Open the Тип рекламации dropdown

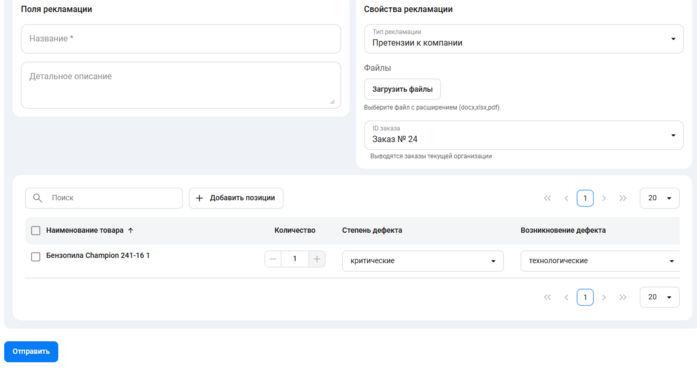pyautogui.click(x=524, y=39)
